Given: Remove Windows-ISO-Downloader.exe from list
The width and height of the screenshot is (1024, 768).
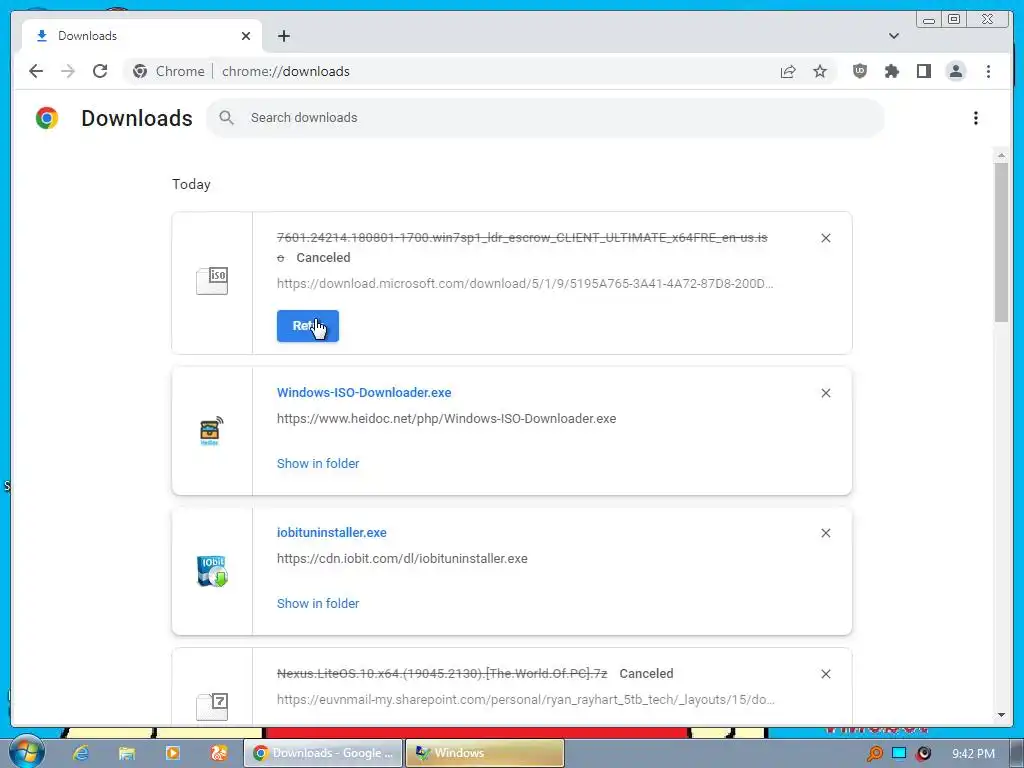Looking at the screenshot, I should tap(825, 392).
